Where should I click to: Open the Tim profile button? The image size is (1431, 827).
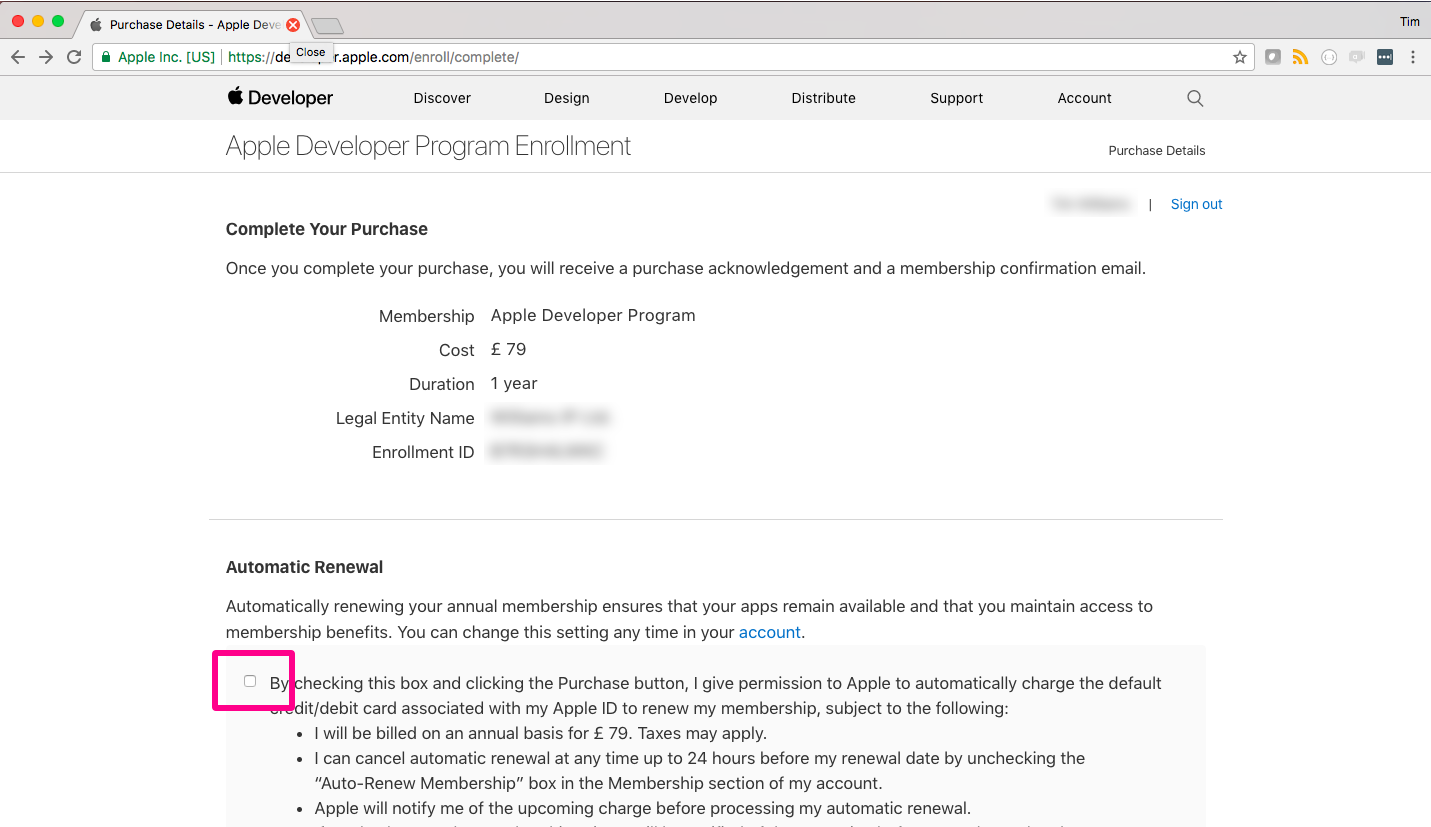pyautogui.click(x=1410, y=22)
